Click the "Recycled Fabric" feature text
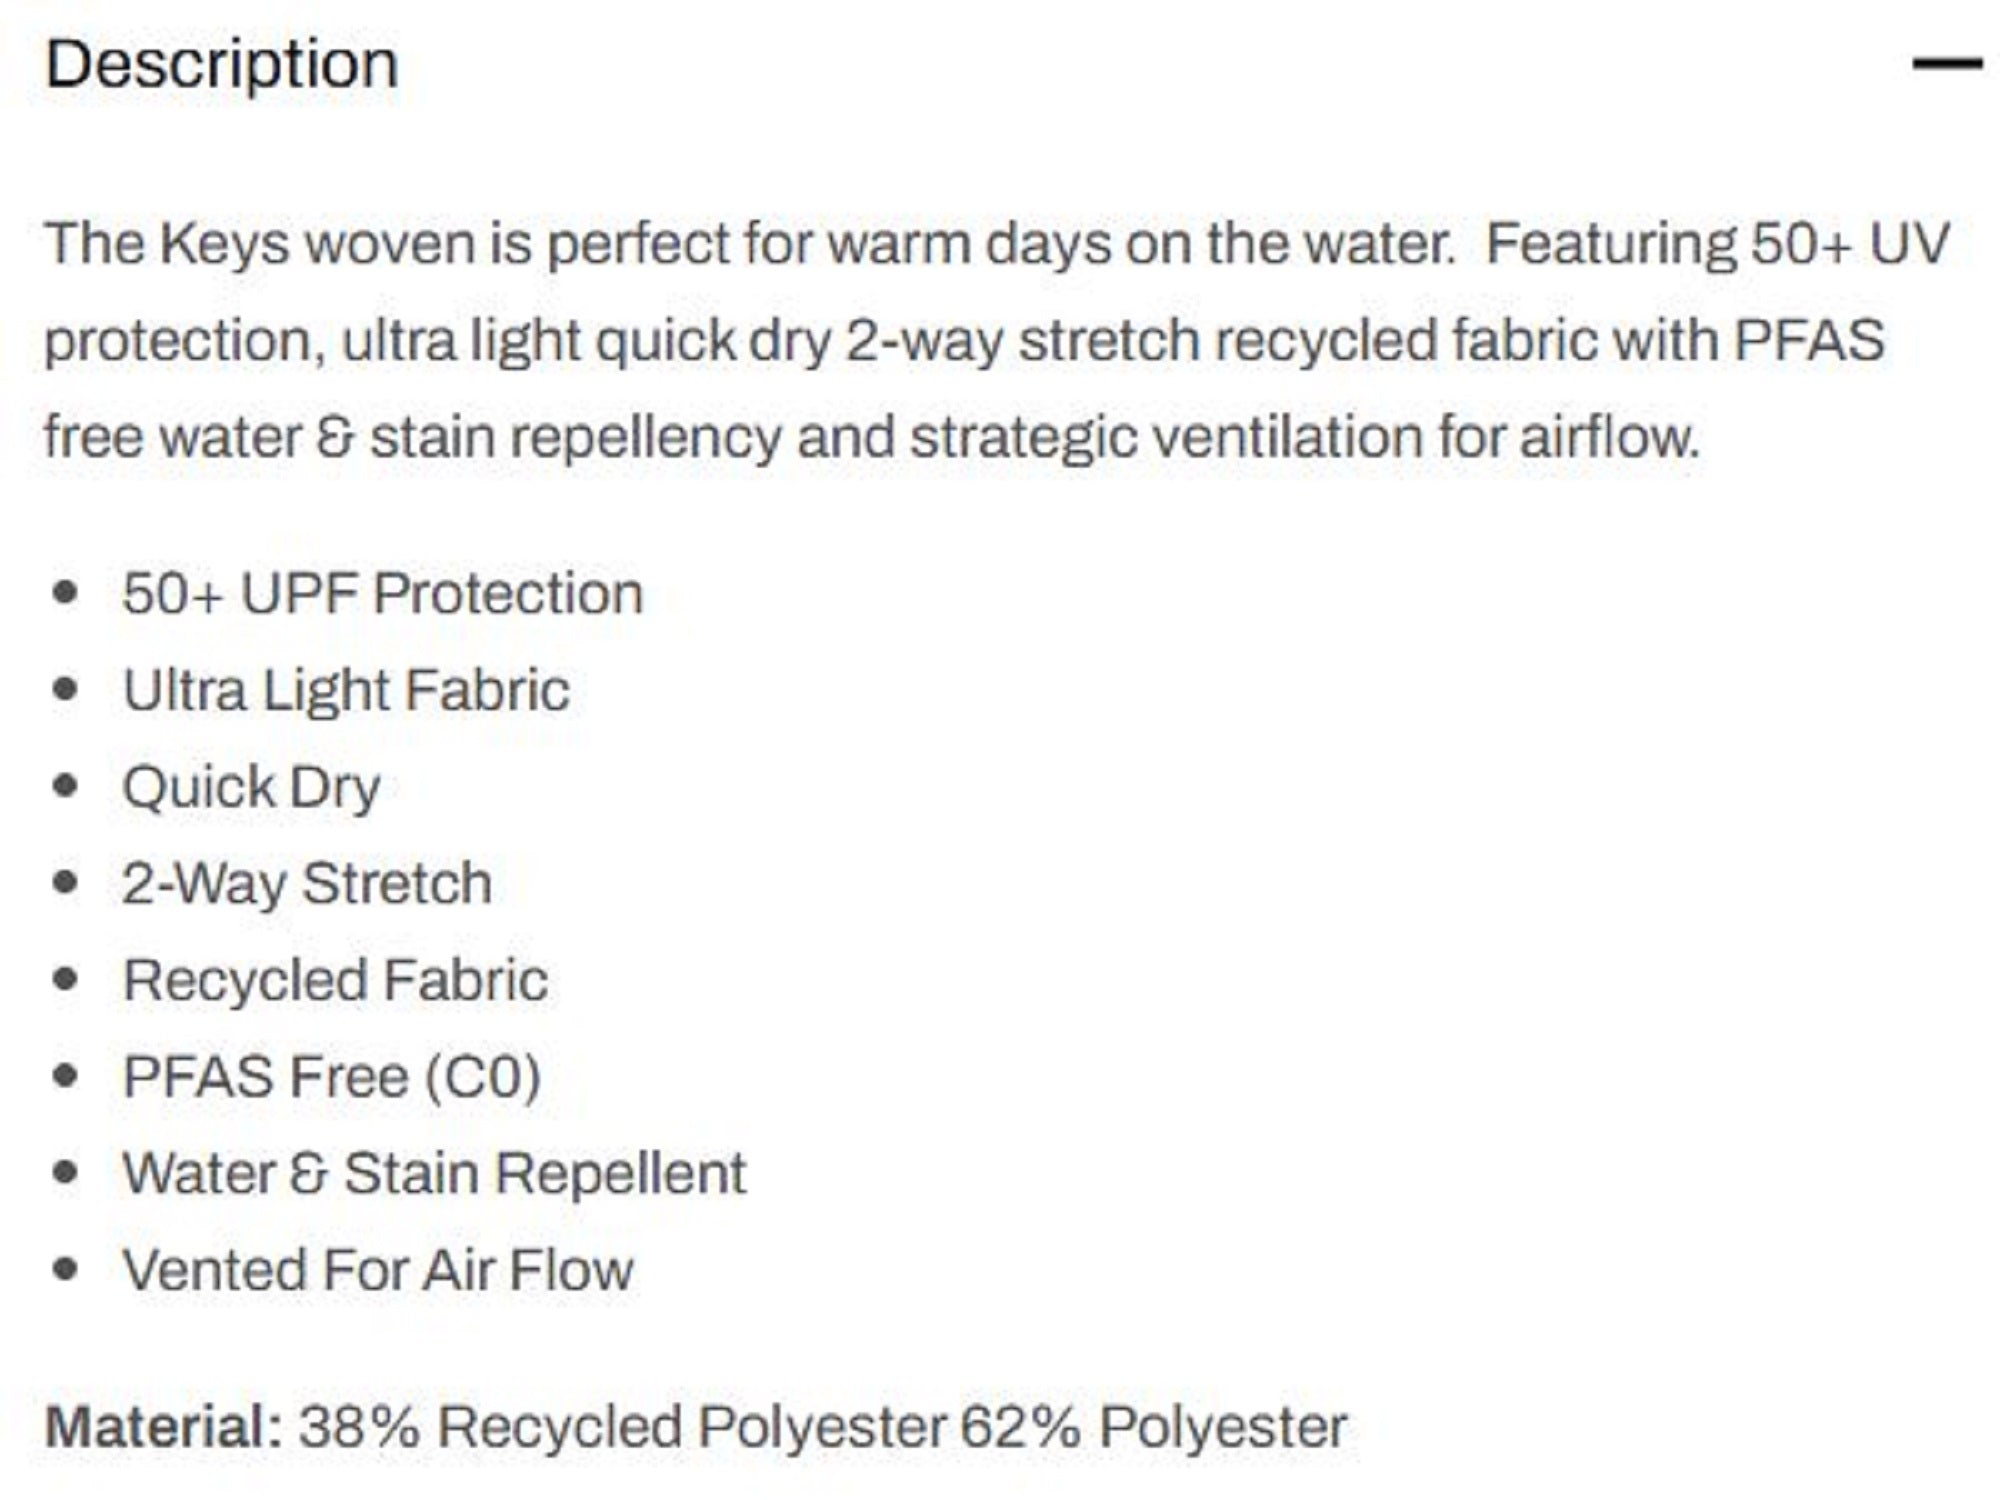2000x1500 pixels. pos(335,980)
